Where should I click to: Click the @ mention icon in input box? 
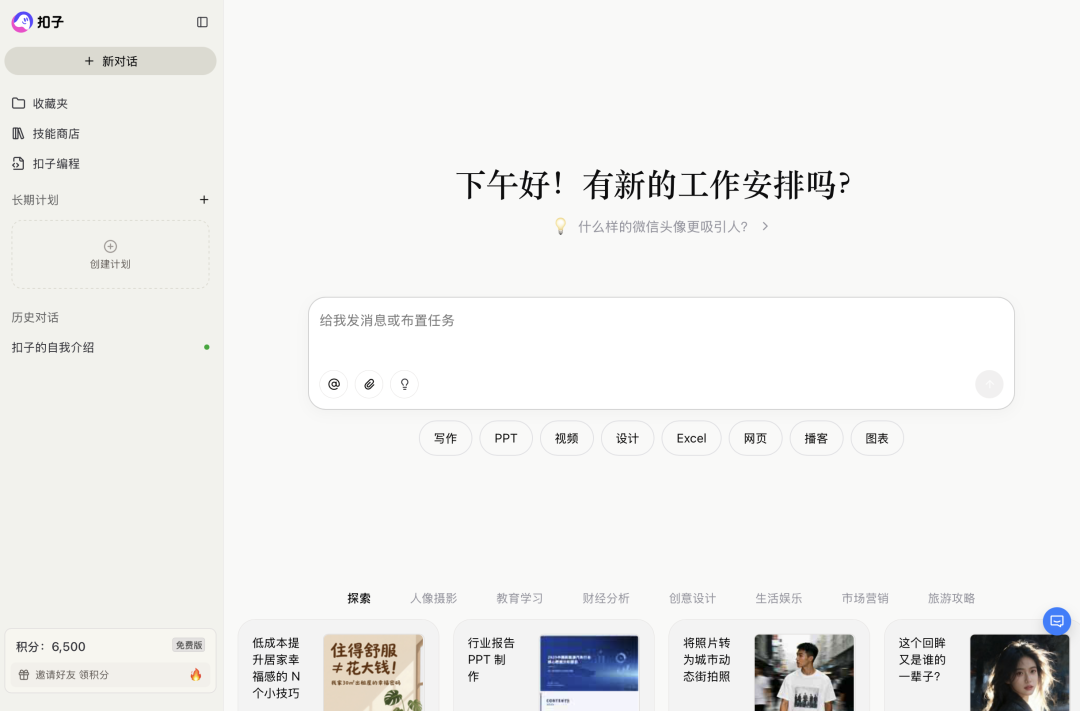coord(334,384)
